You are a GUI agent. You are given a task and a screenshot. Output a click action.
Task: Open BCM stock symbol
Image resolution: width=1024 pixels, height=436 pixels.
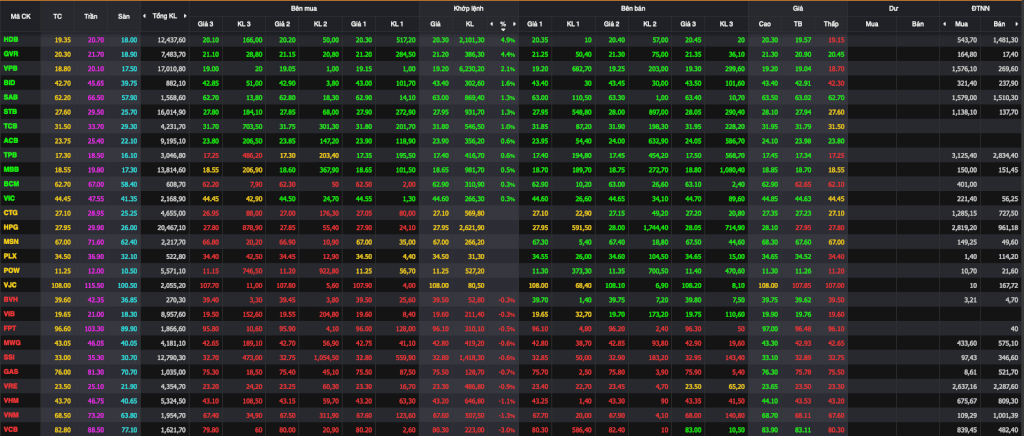coord(10,183)
